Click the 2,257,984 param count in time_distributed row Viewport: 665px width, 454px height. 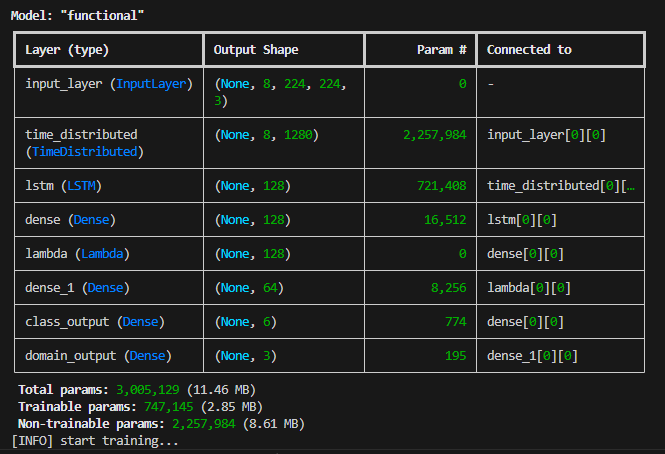[429, 134]
